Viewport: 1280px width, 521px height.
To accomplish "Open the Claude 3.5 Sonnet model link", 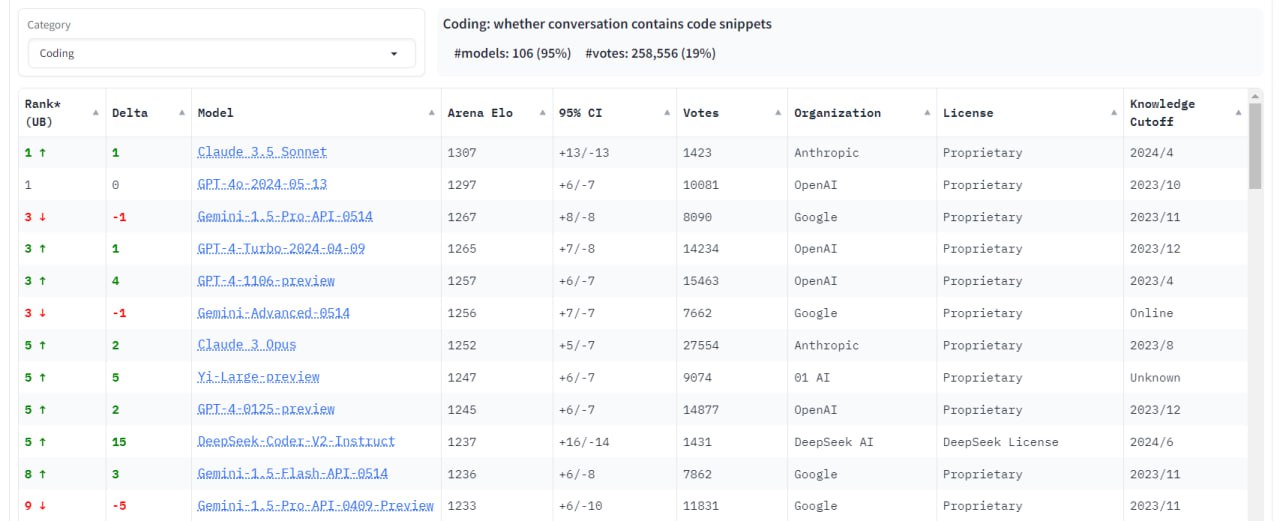I will pyautogui.click(x=262, y=152).
